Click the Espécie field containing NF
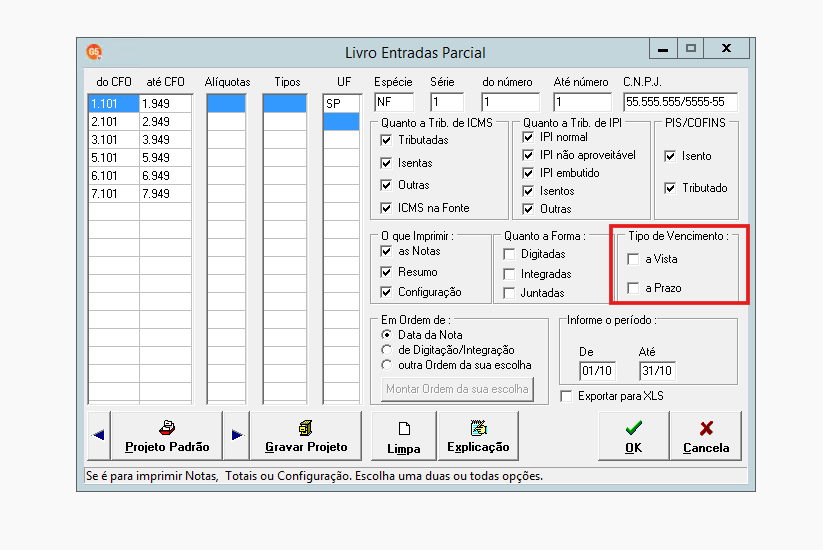 394,102
